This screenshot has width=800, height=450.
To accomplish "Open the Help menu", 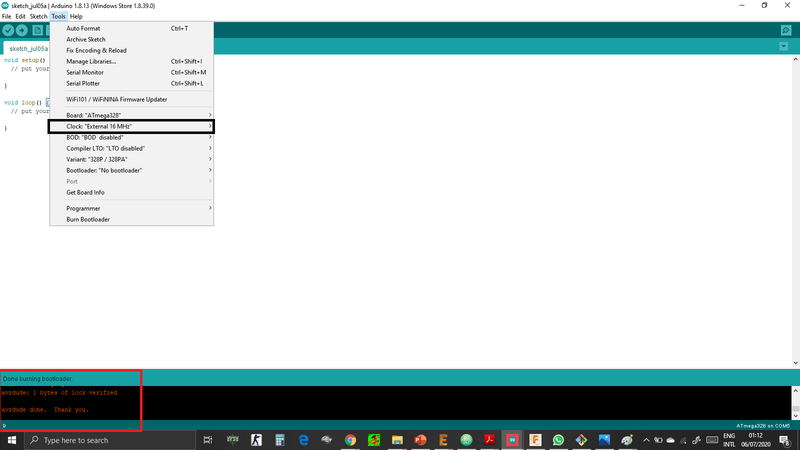I will coord(76,16).
